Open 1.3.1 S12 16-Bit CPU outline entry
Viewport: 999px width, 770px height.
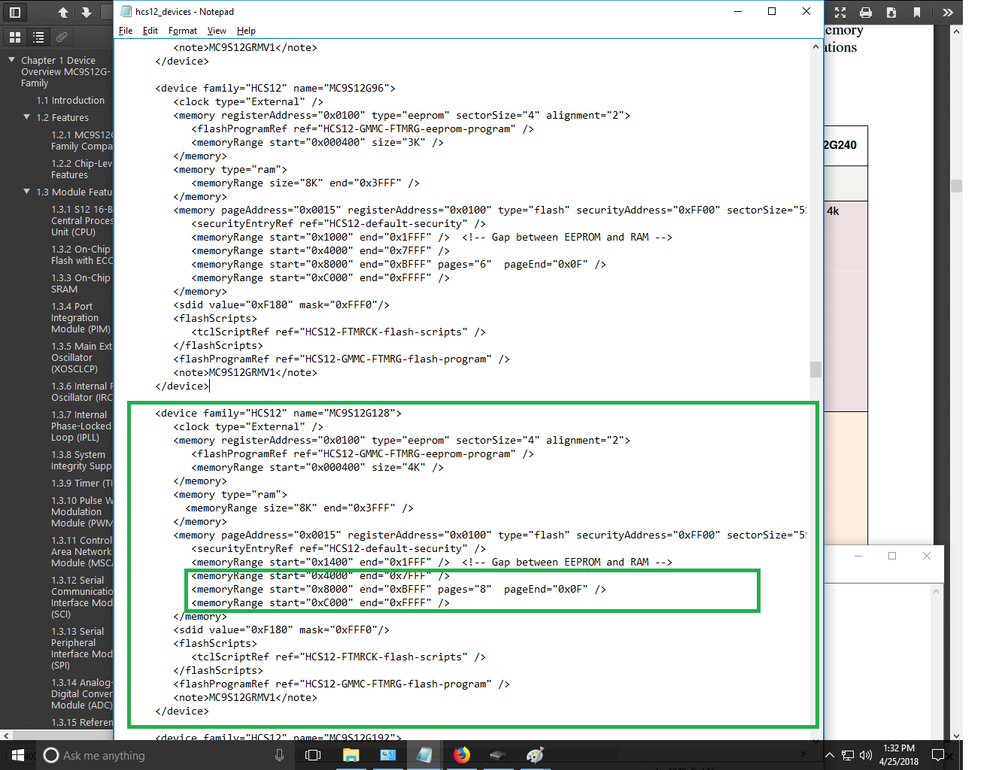[x=82, y=220]
